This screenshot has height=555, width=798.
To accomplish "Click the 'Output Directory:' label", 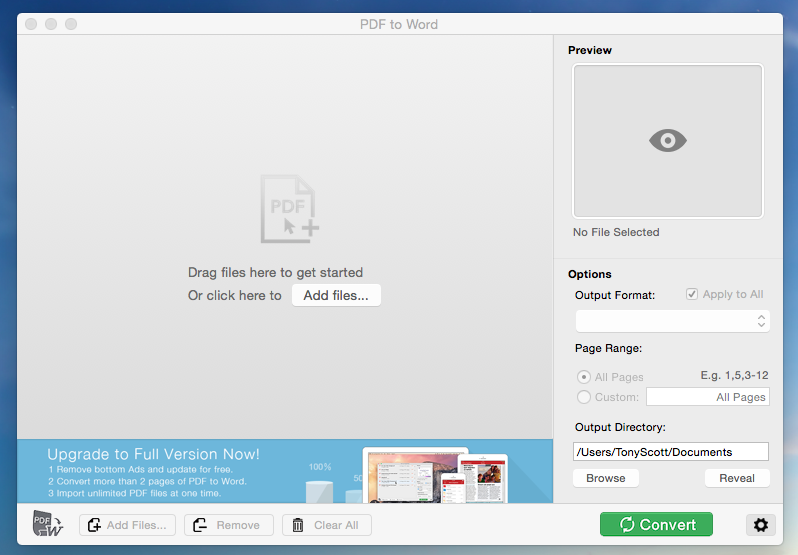I will pos(620,427).
